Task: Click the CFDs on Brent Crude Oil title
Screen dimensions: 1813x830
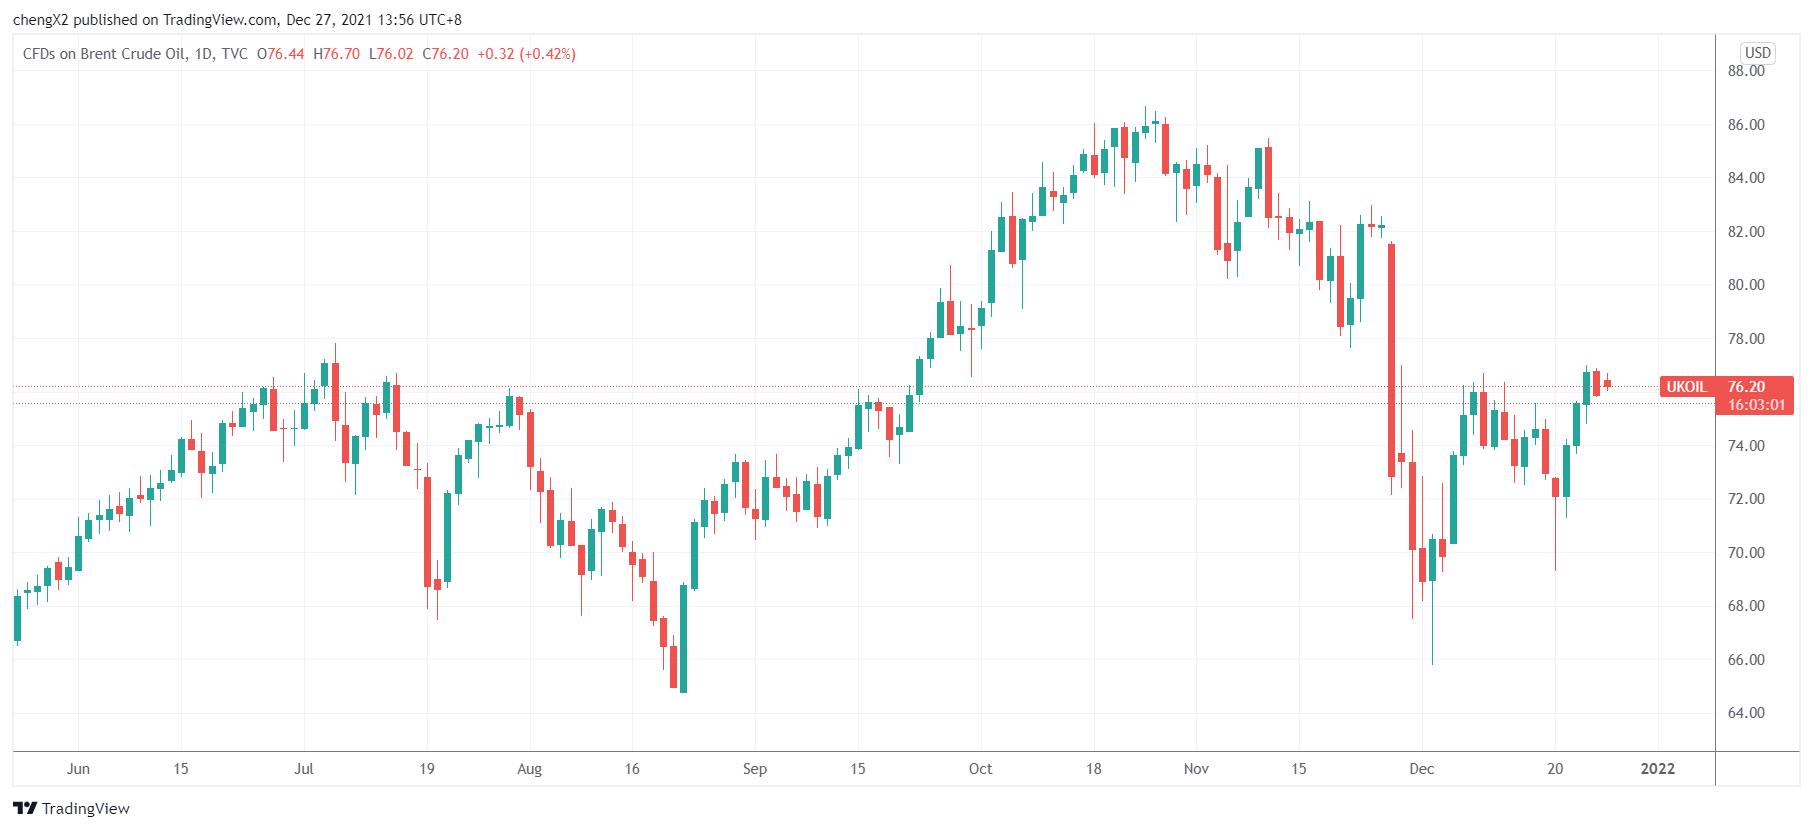Action: 104,54
